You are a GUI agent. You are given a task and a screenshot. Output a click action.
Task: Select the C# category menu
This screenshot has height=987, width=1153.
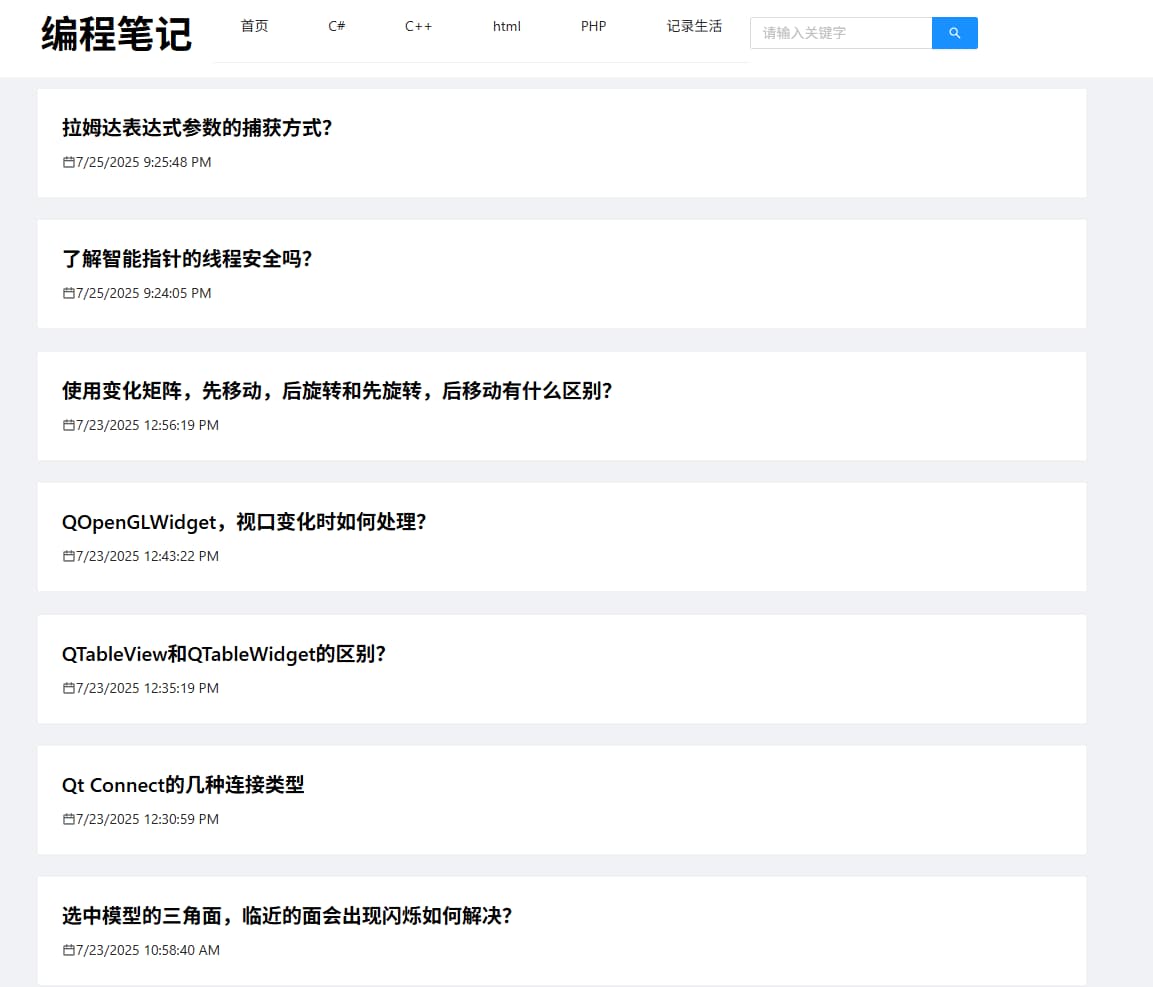(336, 27)
